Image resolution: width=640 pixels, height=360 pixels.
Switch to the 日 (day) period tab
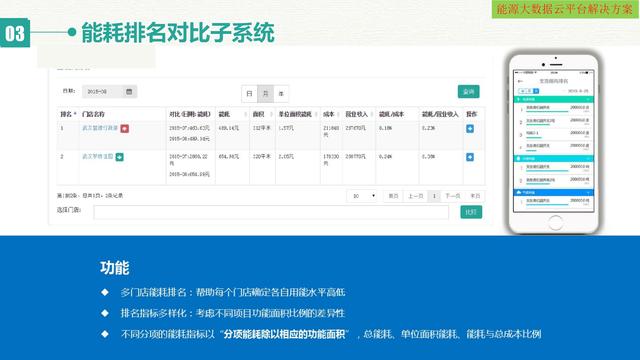249,94
